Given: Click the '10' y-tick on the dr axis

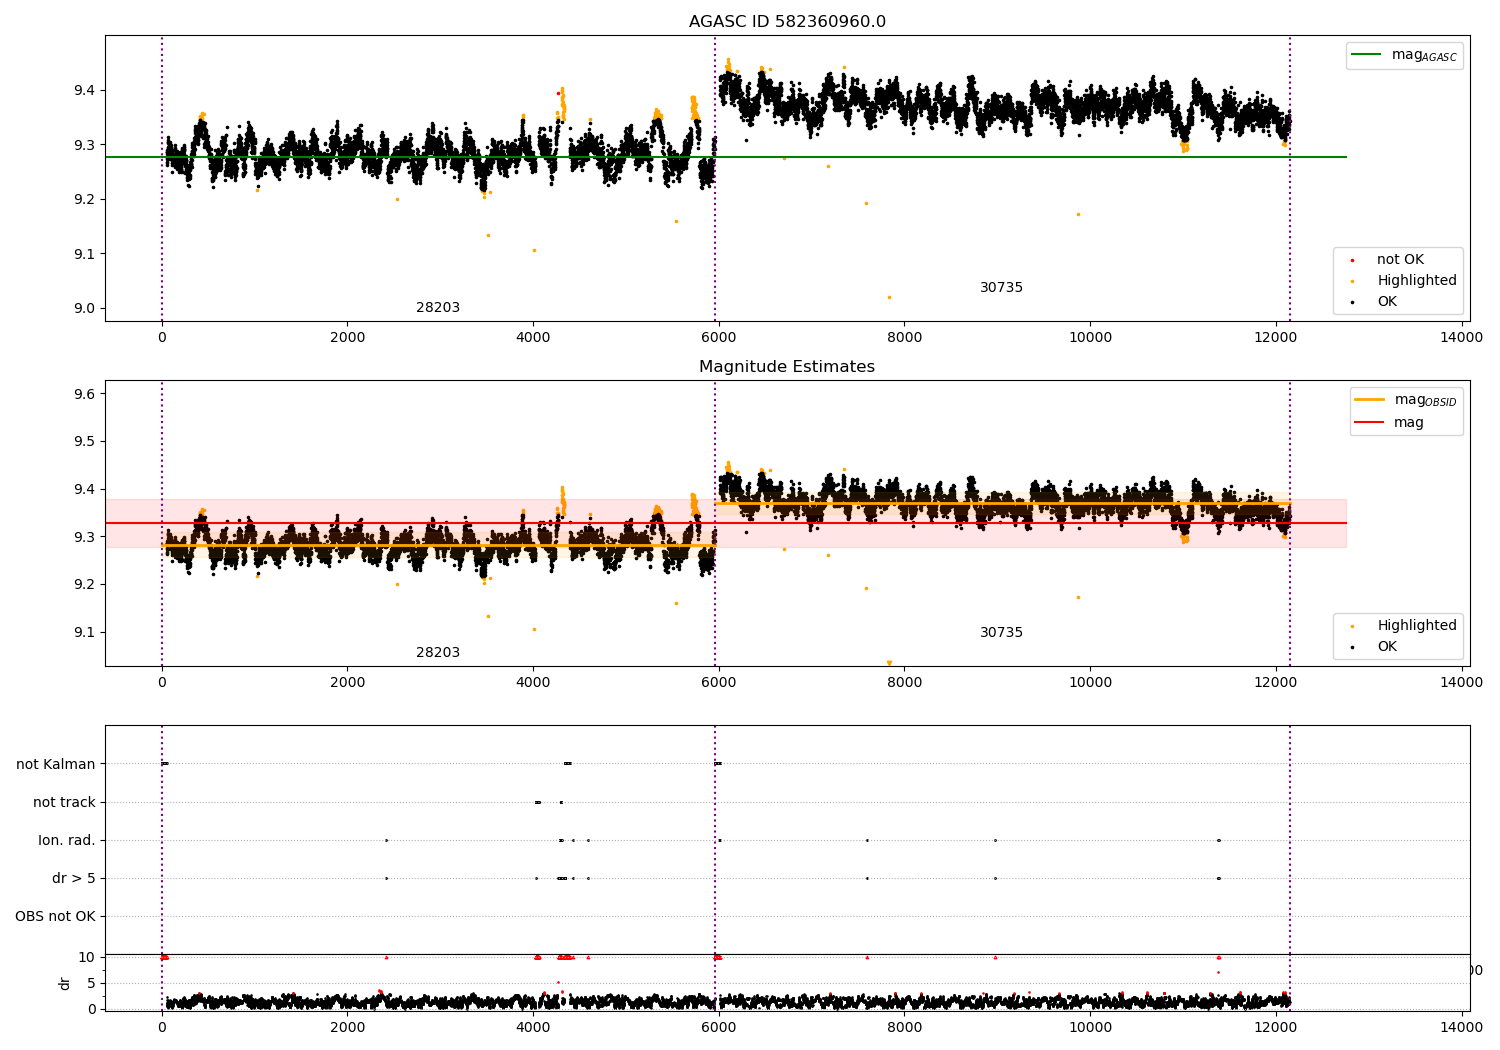Looking at the screenshot, I should pyautogui.click(x=87, y=957).
